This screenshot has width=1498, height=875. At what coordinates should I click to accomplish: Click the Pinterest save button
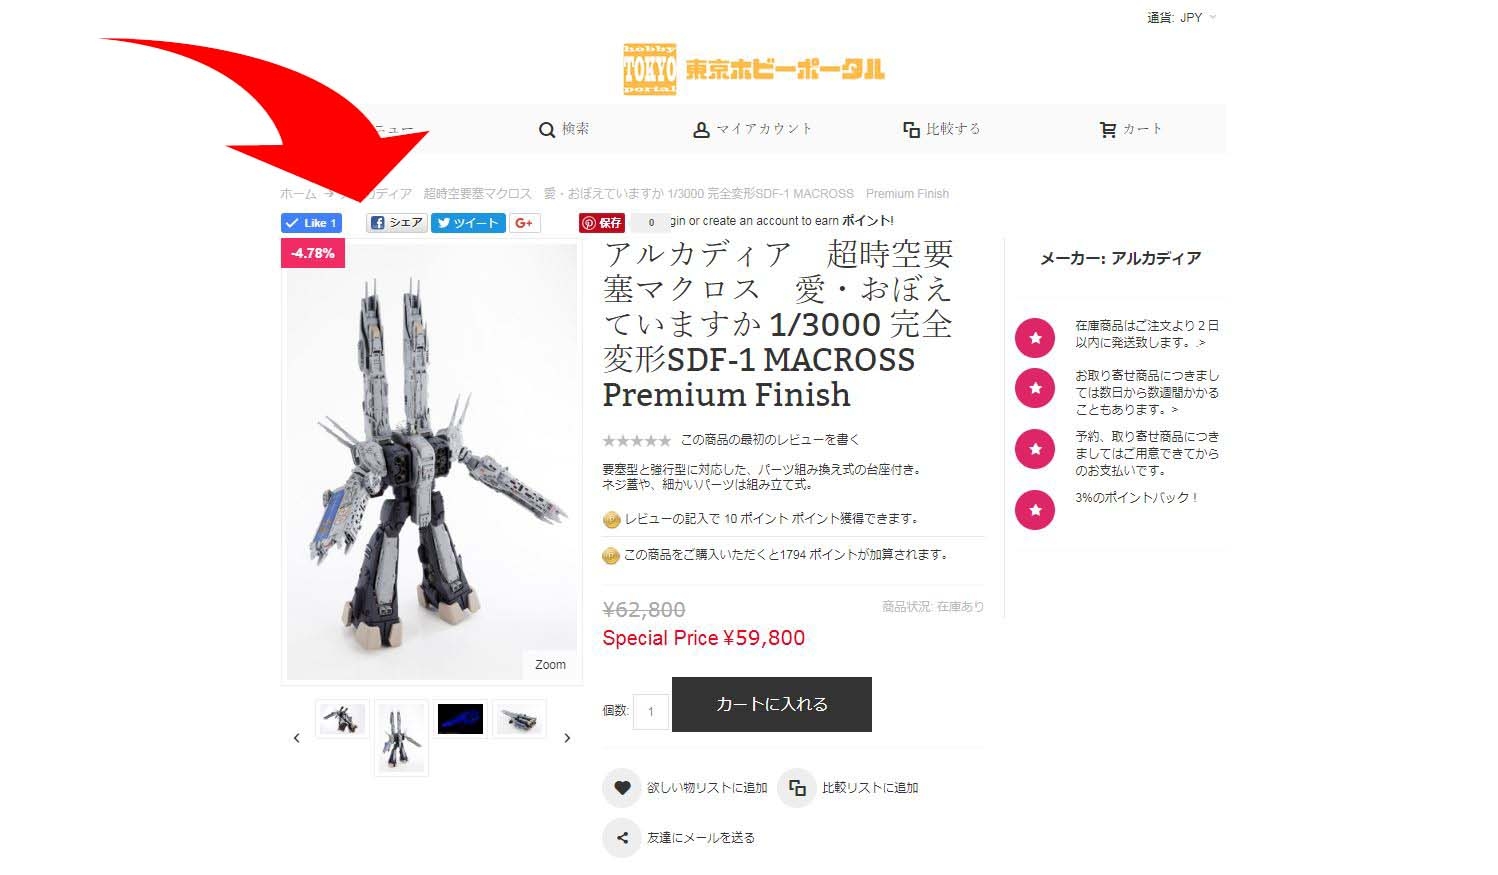[x=602, y=223]
